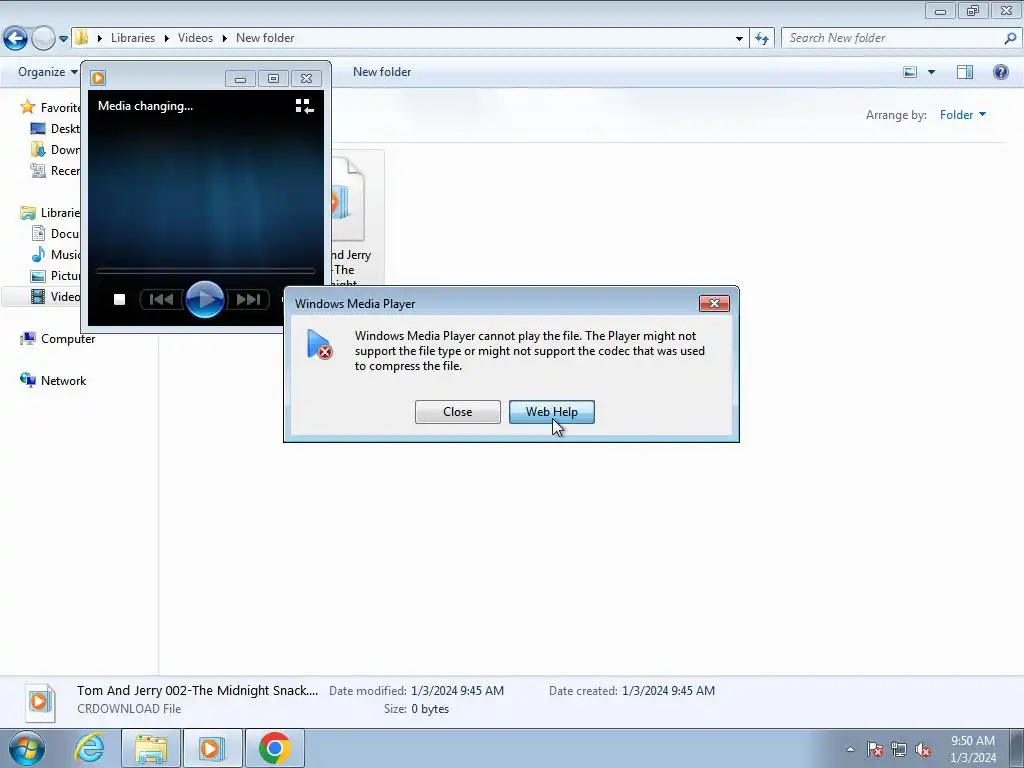Click previous track button in Media Player

(x=161, y=299)
